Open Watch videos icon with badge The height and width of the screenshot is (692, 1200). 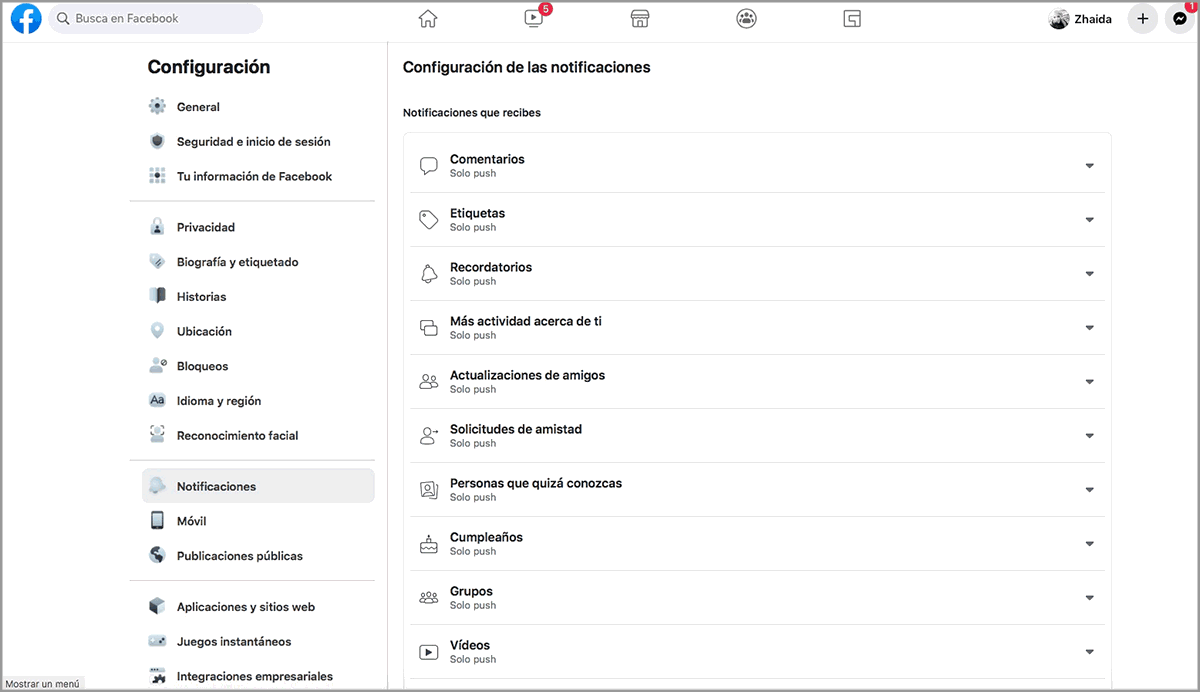pos(533,19)
